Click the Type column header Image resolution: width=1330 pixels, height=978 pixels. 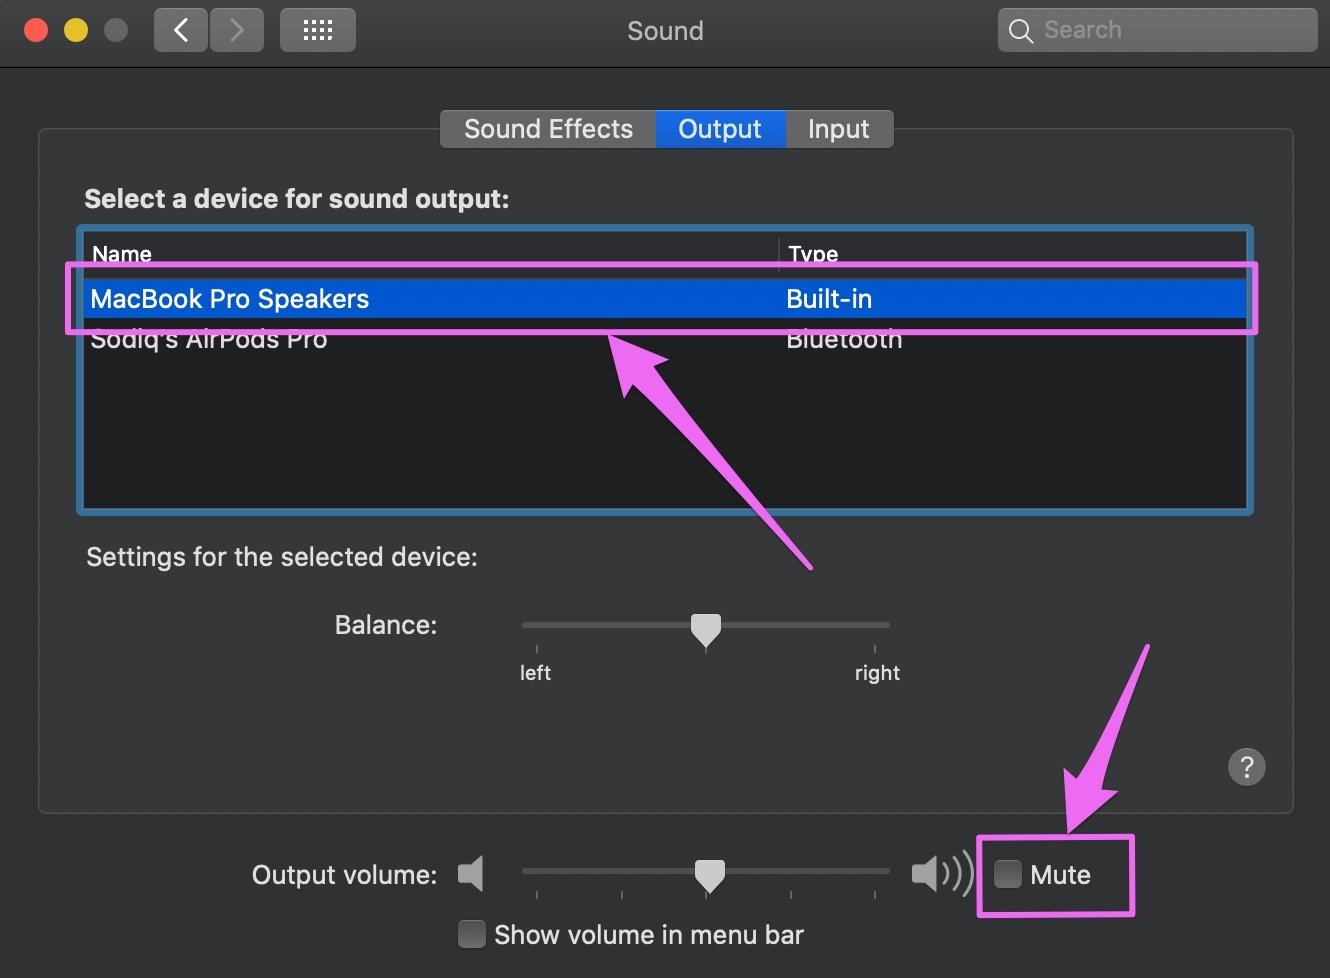(x=1013, y=254)
